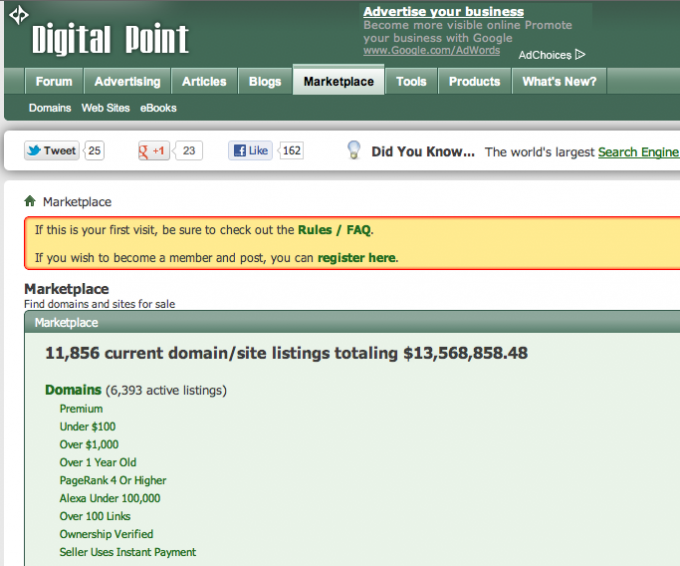Viewport: 680px width, 566px height.
Task: Open Seller Uses Instant Payment listings
Action: [x=128, y=552]
